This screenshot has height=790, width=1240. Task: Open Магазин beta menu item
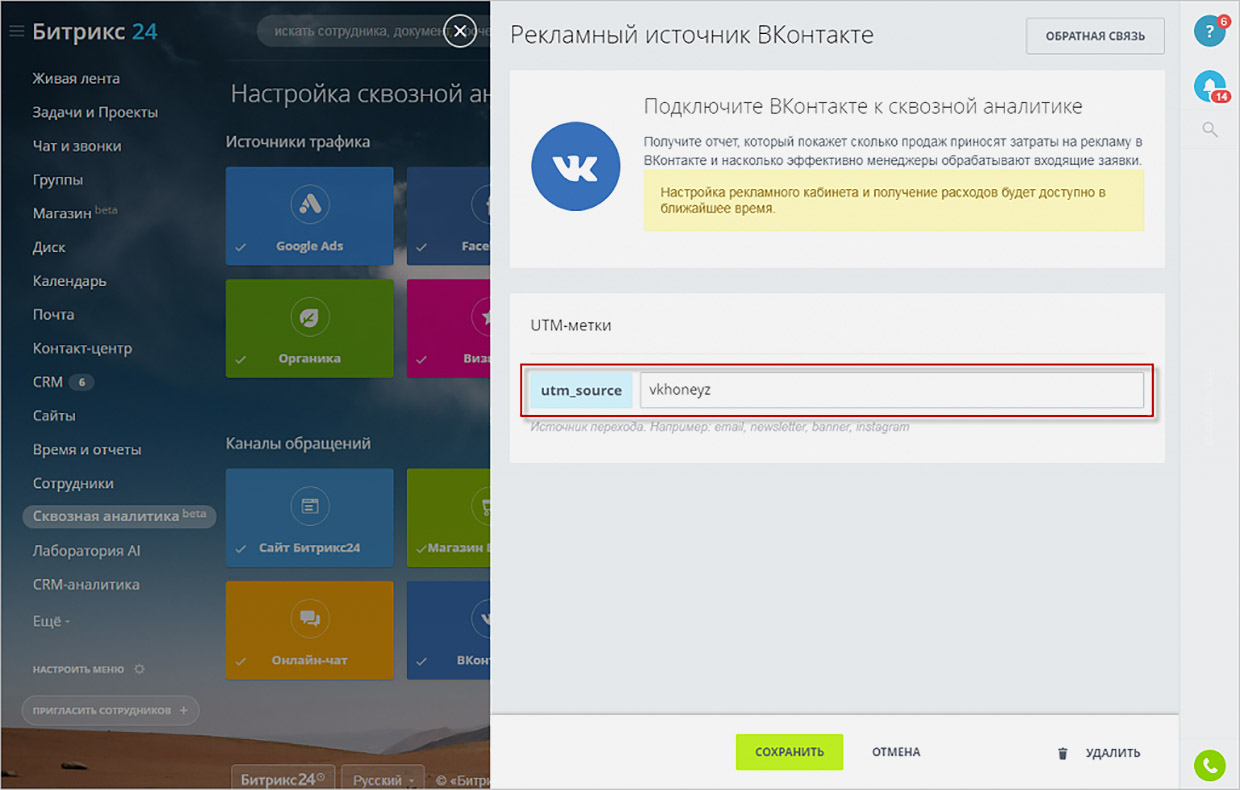(x=75, y=213)
